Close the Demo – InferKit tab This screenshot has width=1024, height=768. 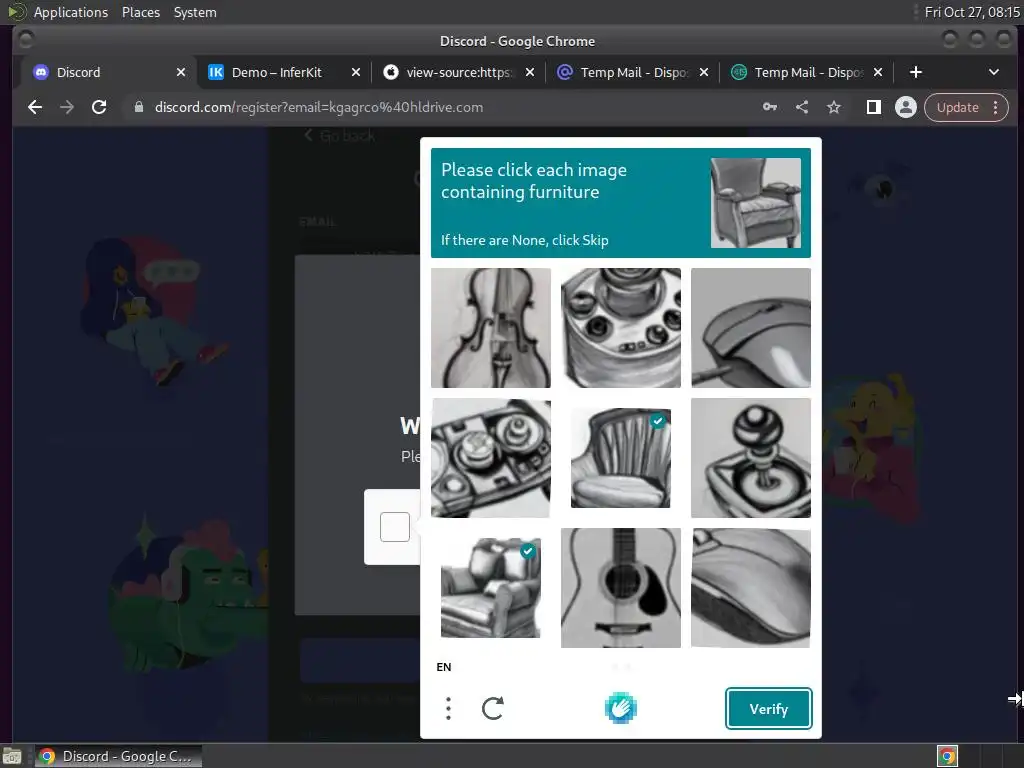[356, 72]
